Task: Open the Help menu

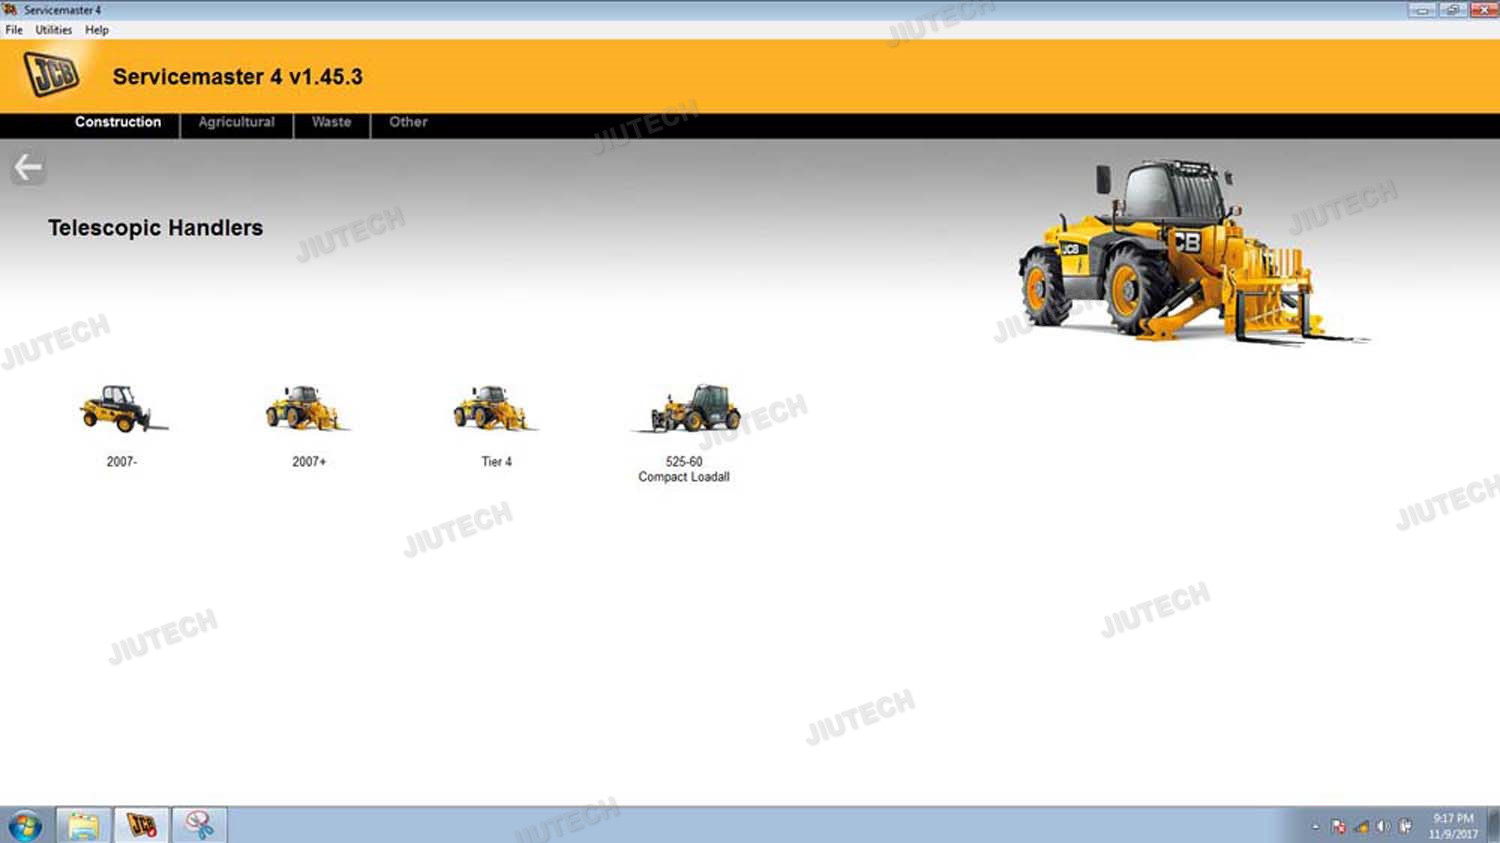Action: click(97, 30)
